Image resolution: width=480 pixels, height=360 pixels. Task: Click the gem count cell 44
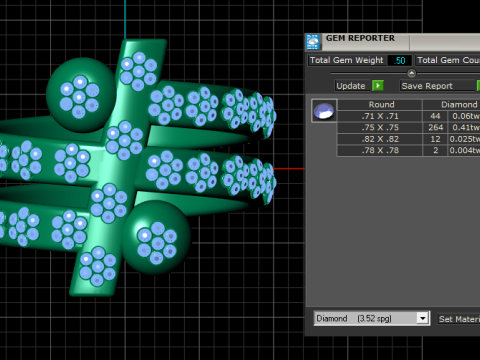435,116
